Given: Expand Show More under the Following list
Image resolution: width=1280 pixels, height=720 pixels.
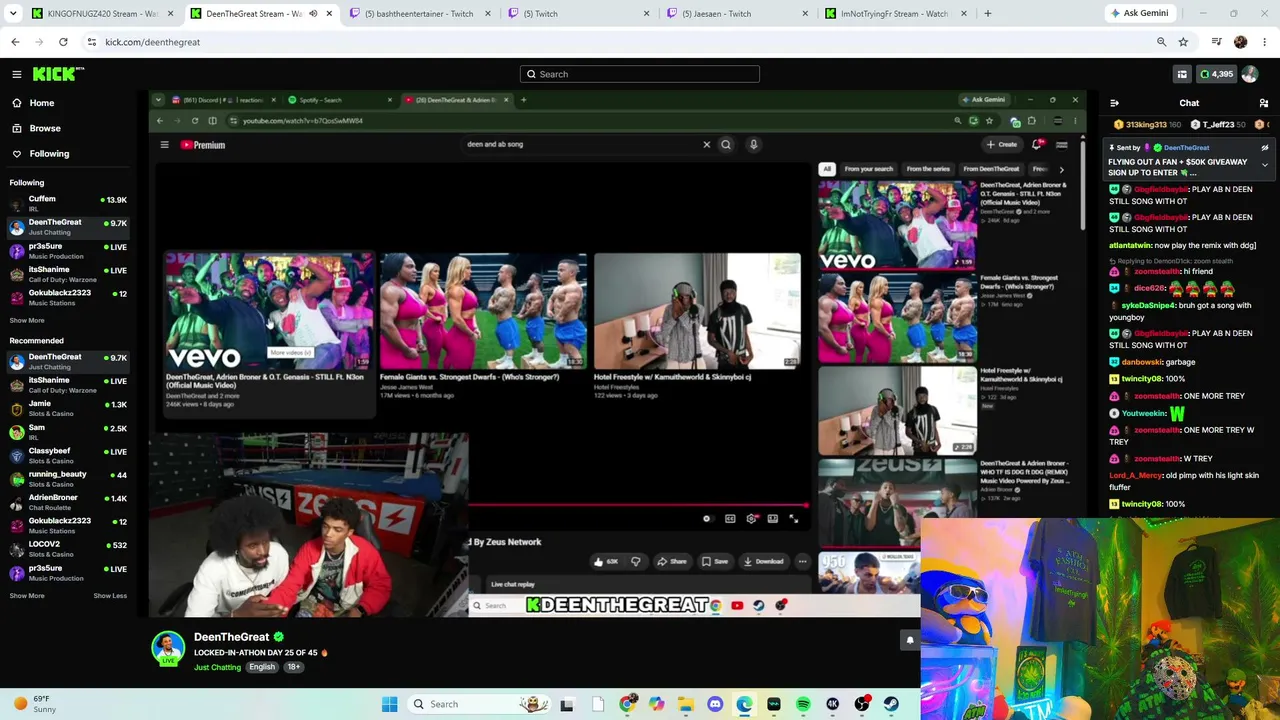Looking at the screenshot, I should [x=27, y=320].
